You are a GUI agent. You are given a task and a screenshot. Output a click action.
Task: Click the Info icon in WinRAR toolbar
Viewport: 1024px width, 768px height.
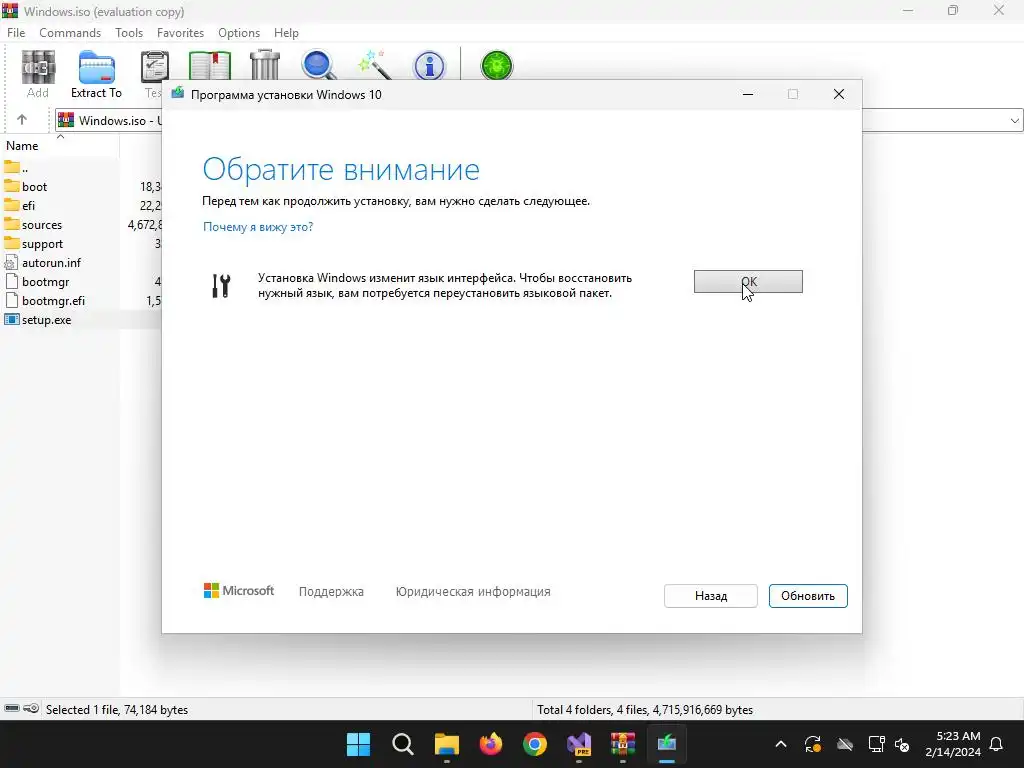point(429,66)
